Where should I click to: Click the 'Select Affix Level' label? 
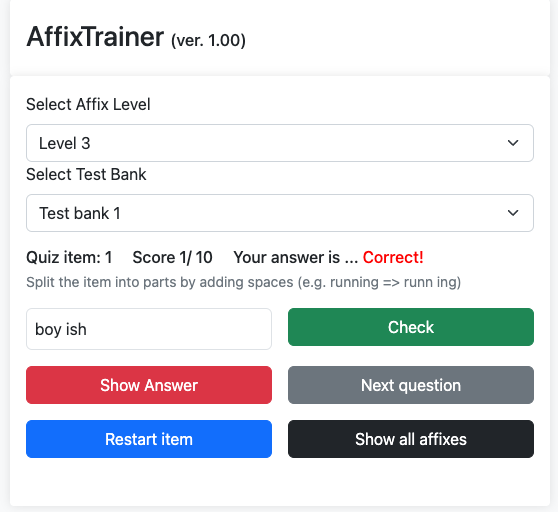click(88, 105)
